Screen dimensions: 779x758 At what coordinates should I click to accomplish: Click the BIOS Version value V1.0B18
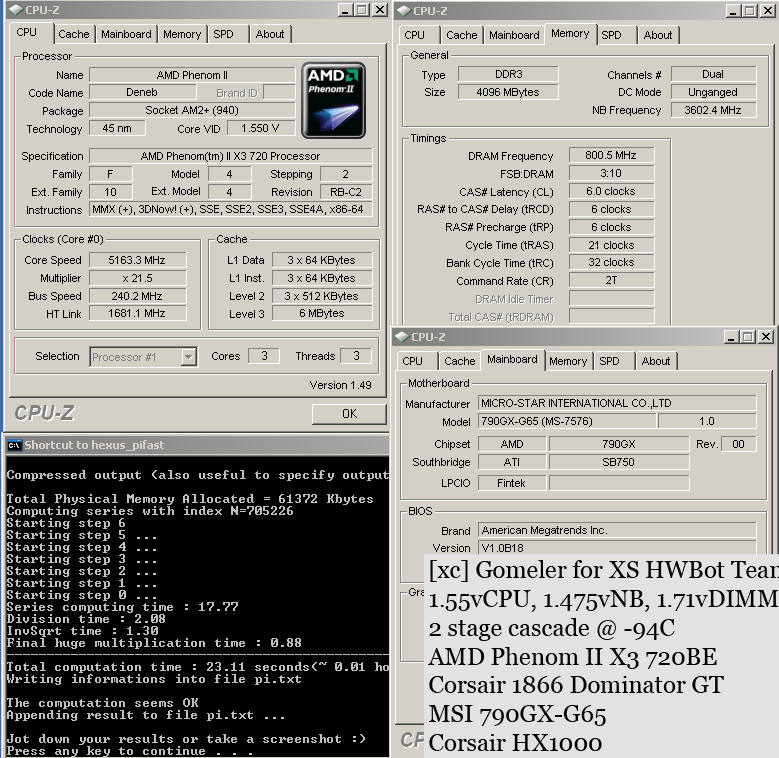pyautogui.click(x=617, y=547)
